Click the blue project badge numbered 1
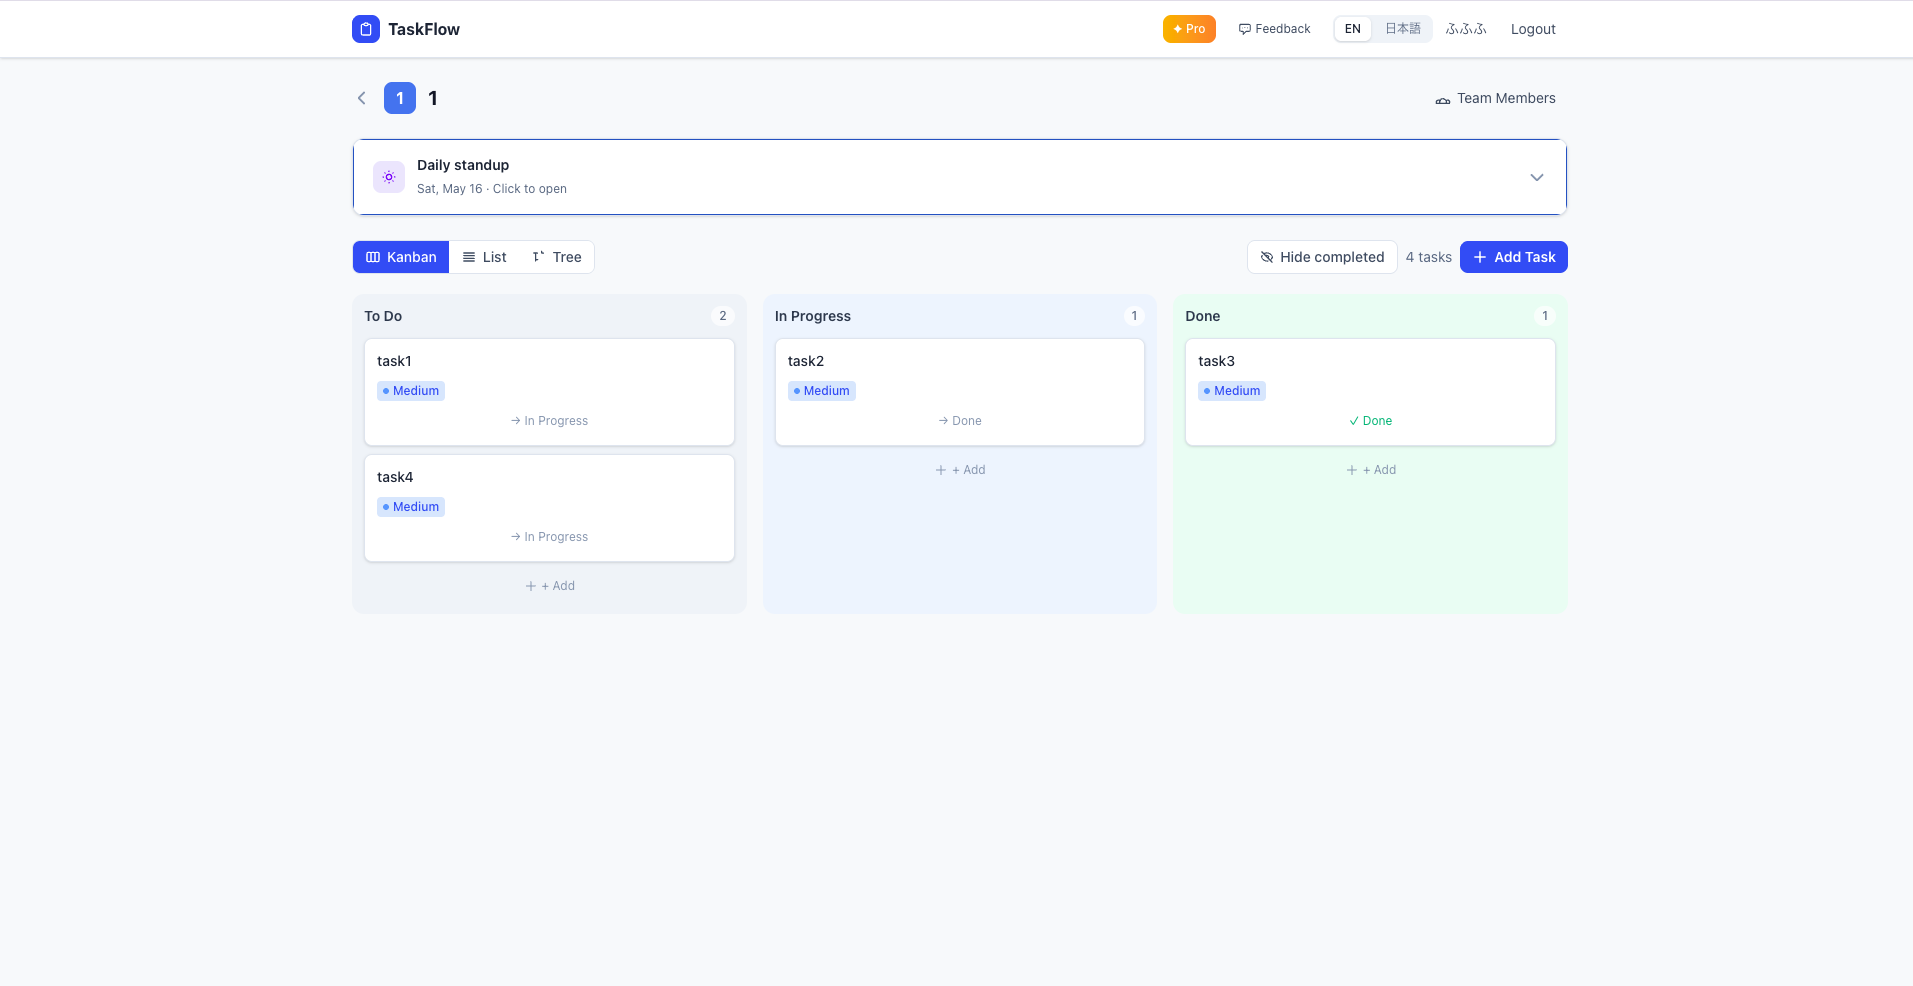The image size is (1913, 986). (400, 98)
